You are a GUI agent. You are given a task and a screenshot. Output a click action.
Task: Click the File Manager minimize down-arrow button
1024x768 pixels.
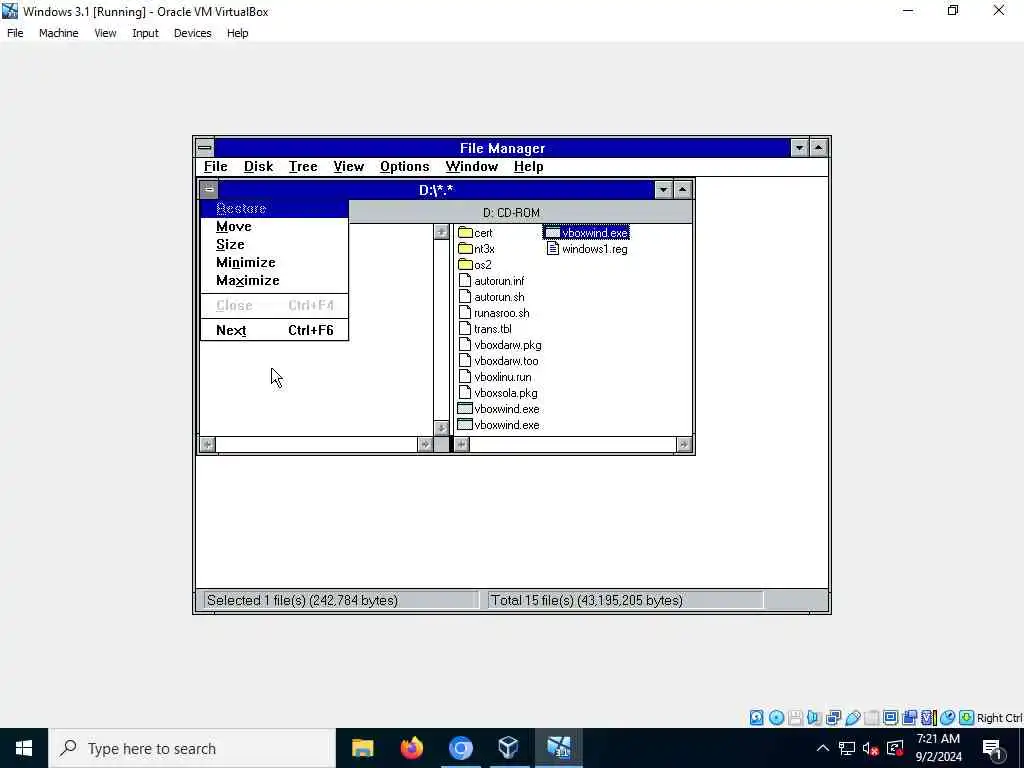pos(799,148)
